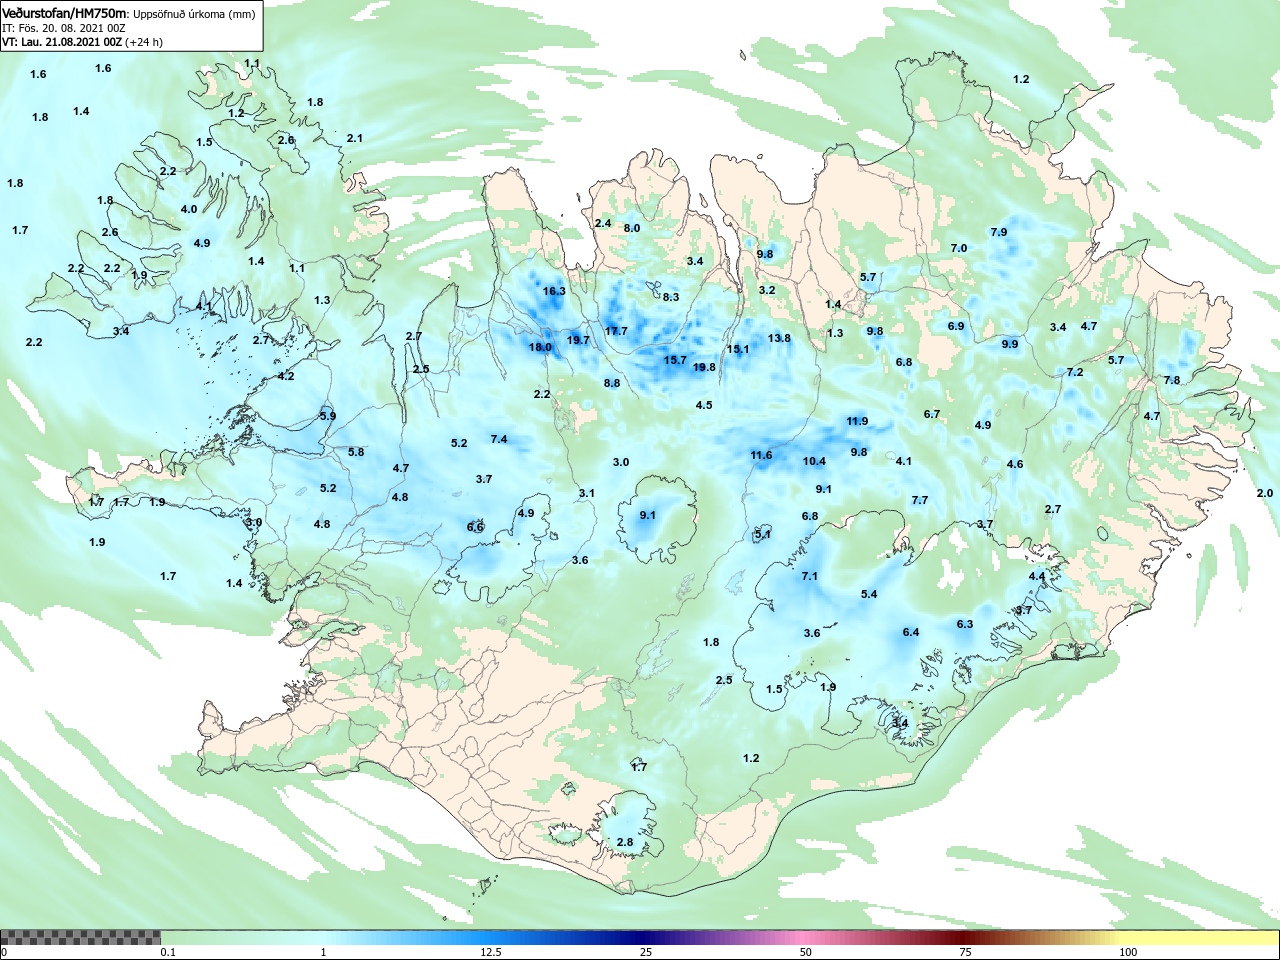Click the 12.5 label on the color scale
The height and width of the screenshot is (960, 1280).
pyautogui.click(x=490, y=952)
